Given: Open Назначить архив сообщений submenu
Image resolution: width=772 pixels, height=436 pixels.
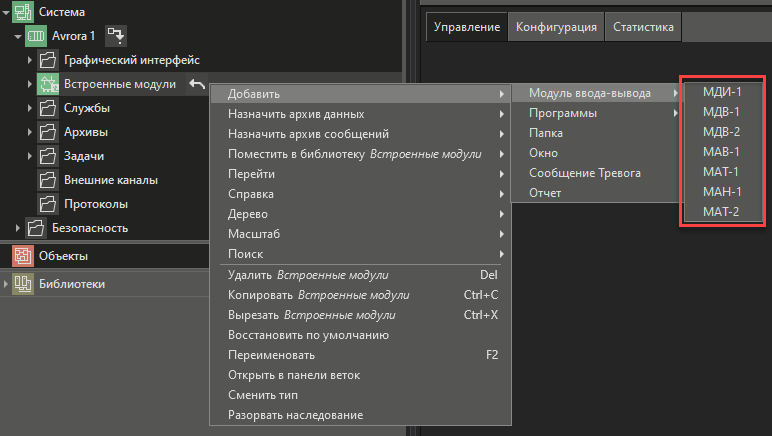Looking at the screenshot, I should tap(361, 134).
